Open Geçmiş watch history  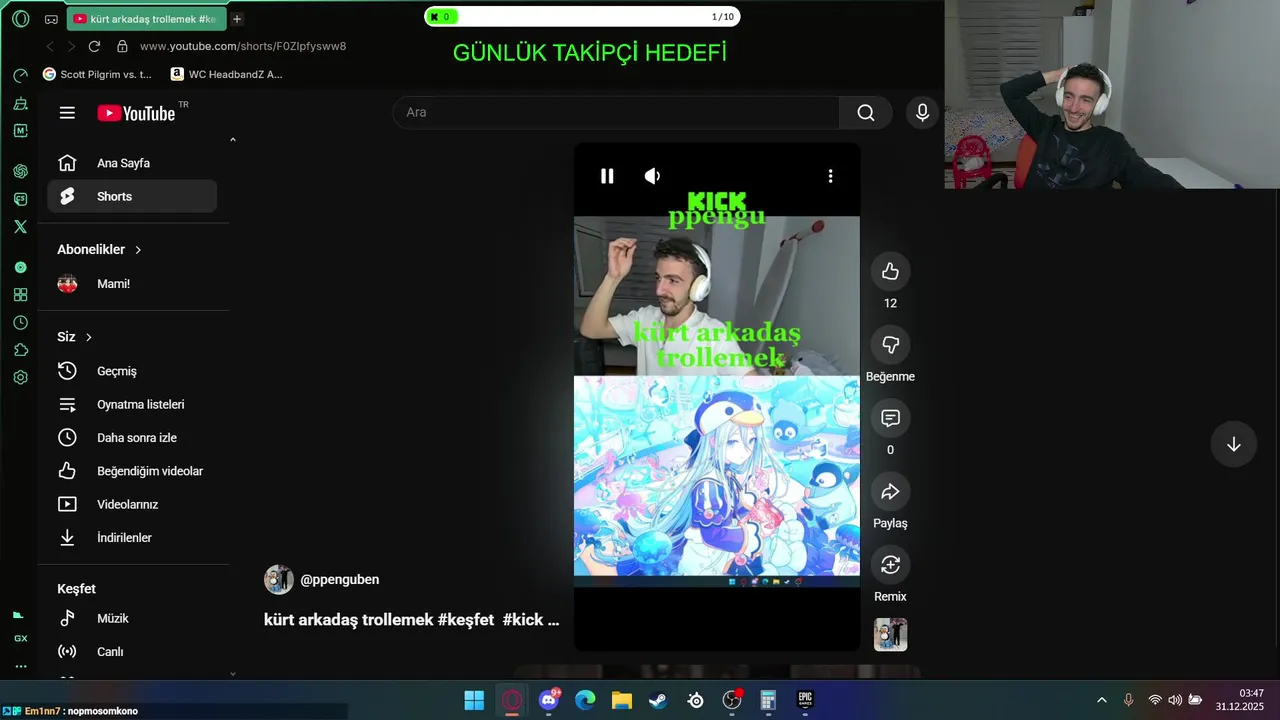pos(132,371)
